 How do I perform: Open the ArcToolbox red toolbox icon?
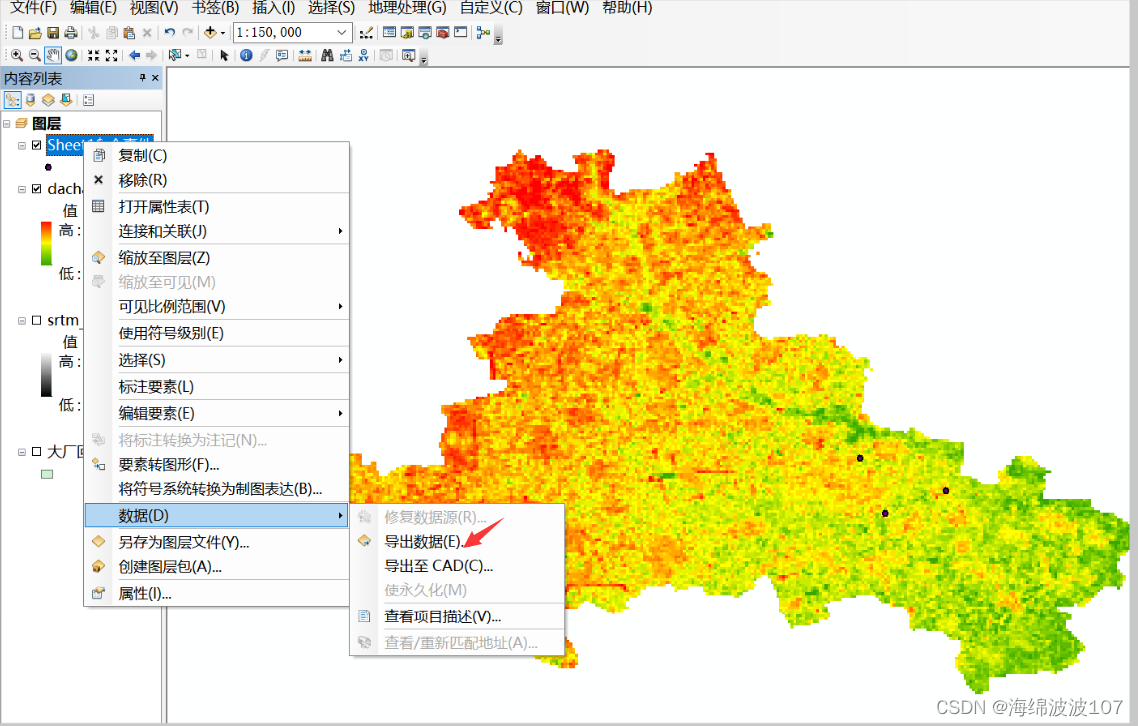(x=443, y=33)
